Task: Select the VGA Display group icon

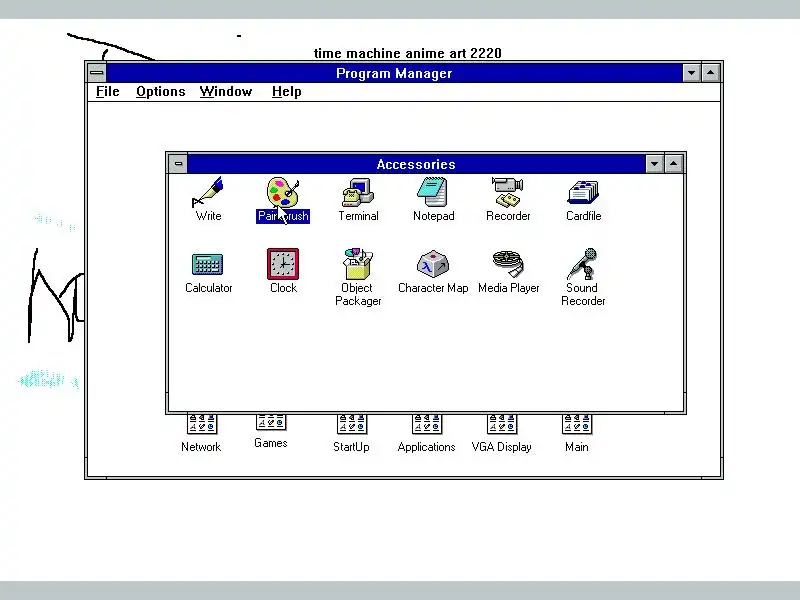Action: pyautogui.click(x=502, y=424)
